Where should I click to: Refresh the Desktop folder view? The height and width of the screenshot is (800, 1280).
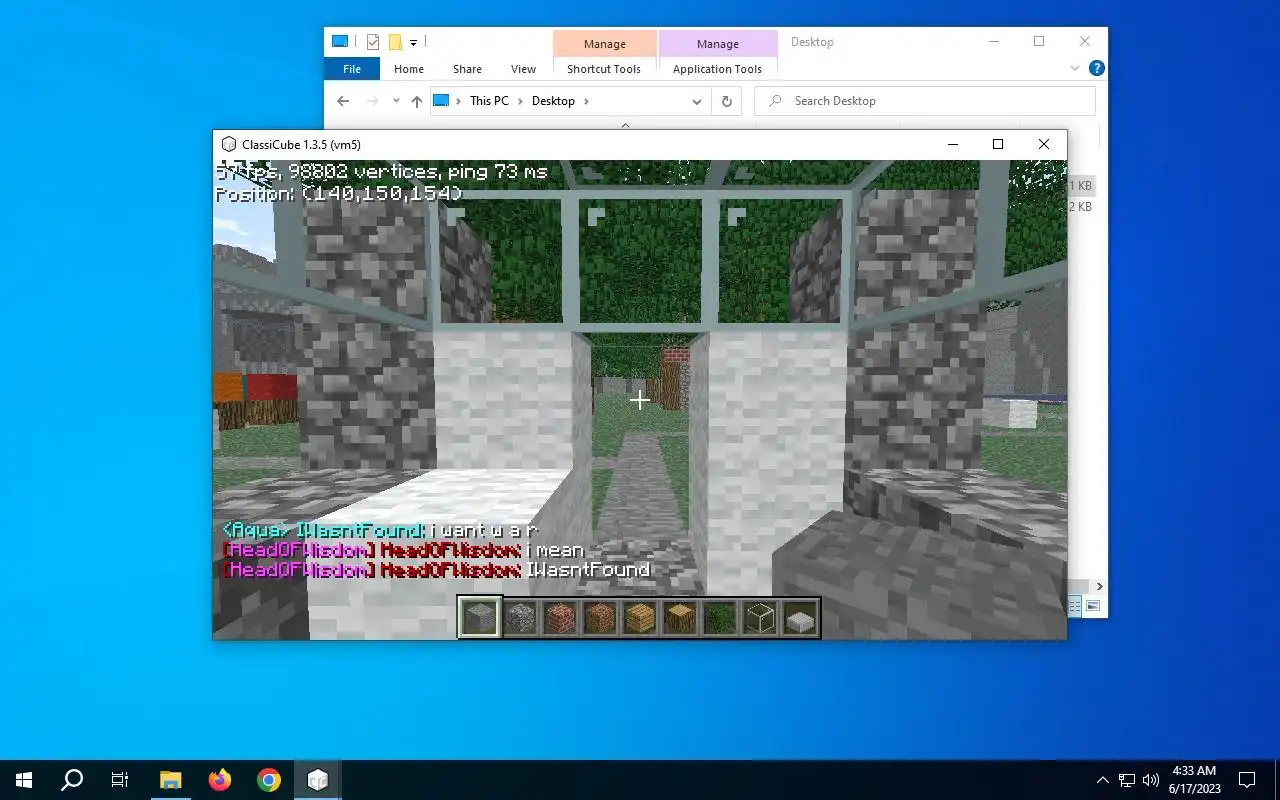point(727,101)
